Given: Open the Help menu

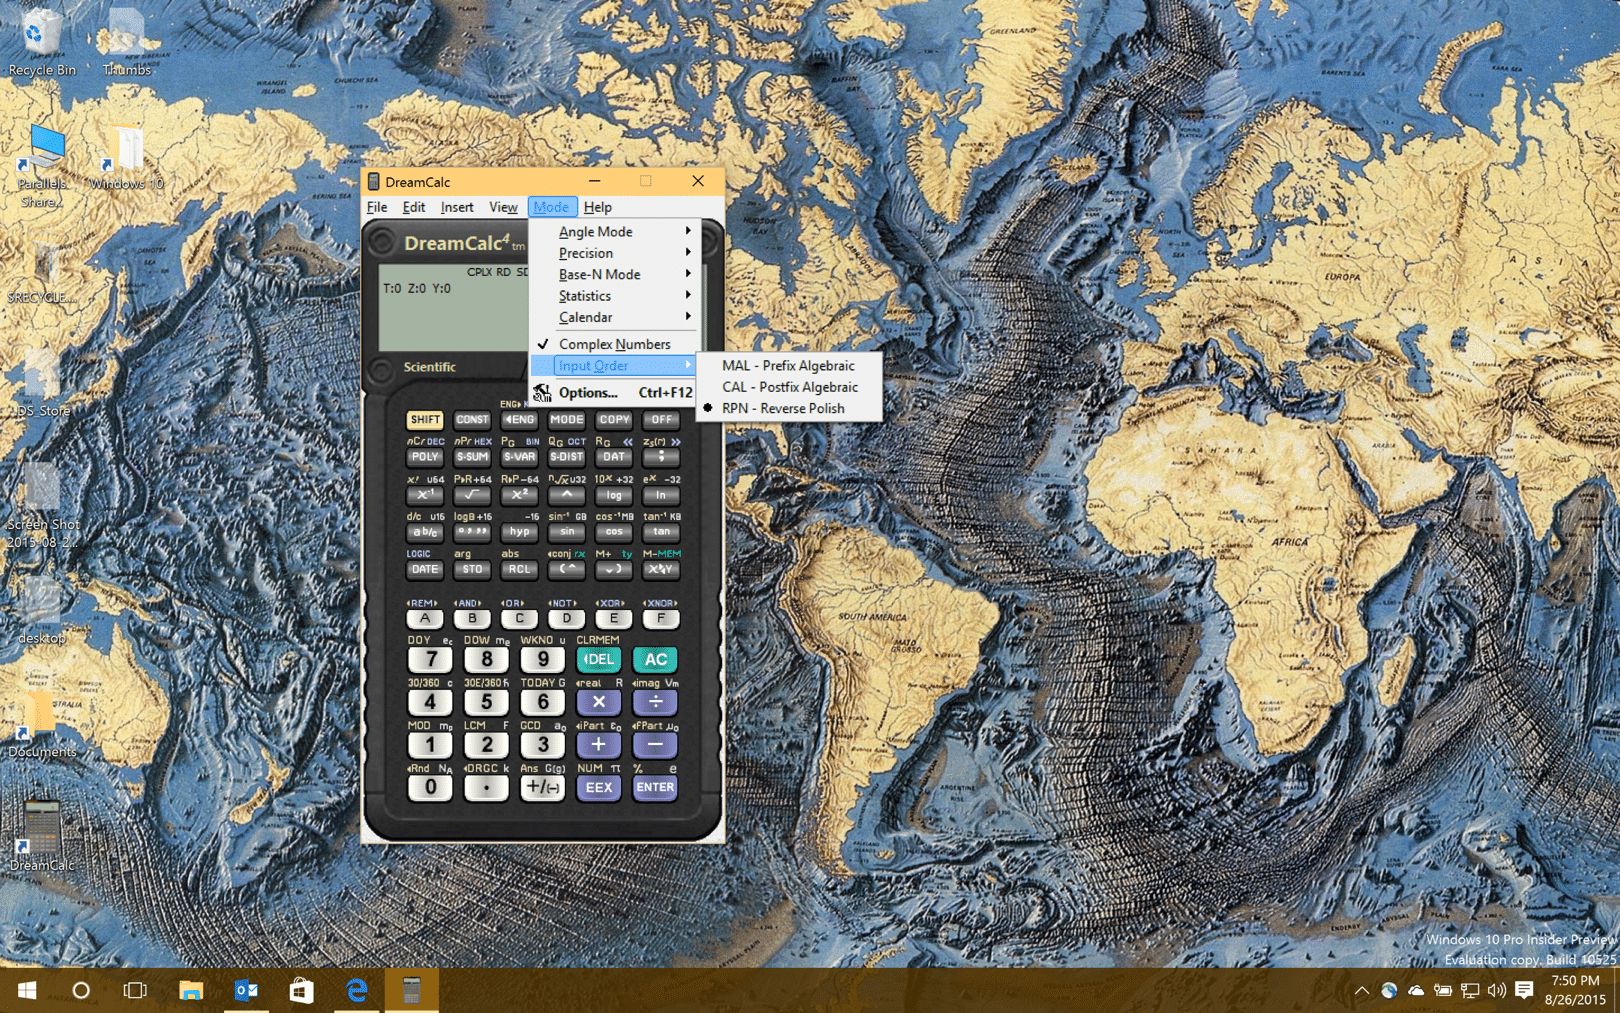Looking at the screenshot, I should point(598,207).
